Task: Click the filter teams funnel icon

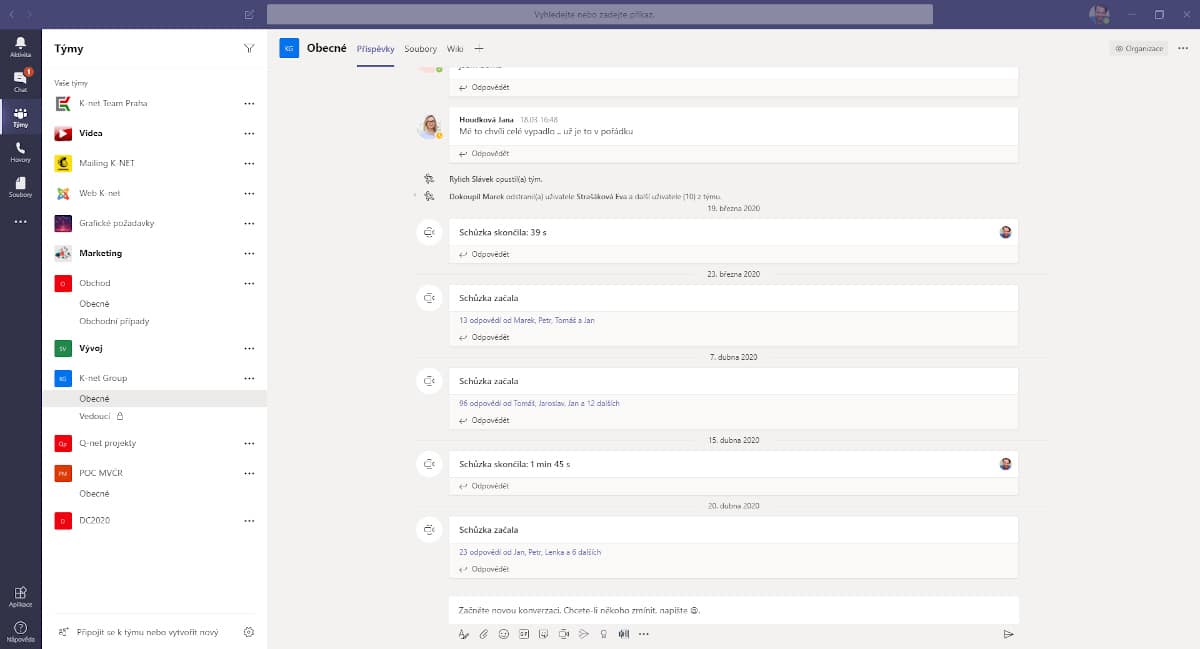Action: tap(248, 48)
